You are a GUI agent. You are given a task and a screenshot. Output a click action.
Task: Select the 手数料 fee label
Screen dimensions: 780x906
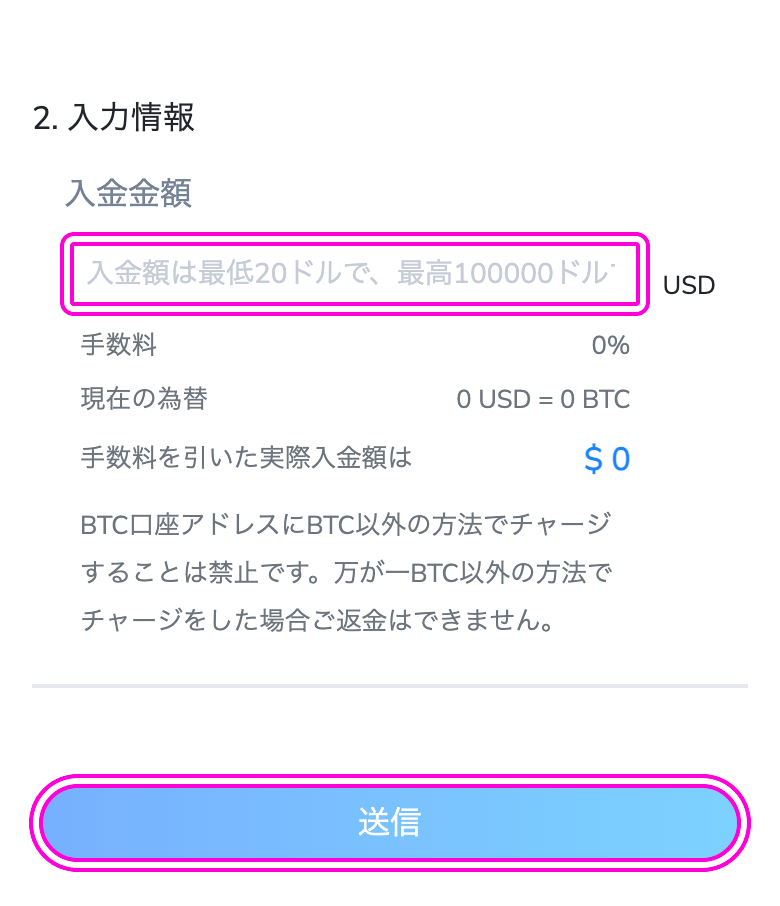118,345
